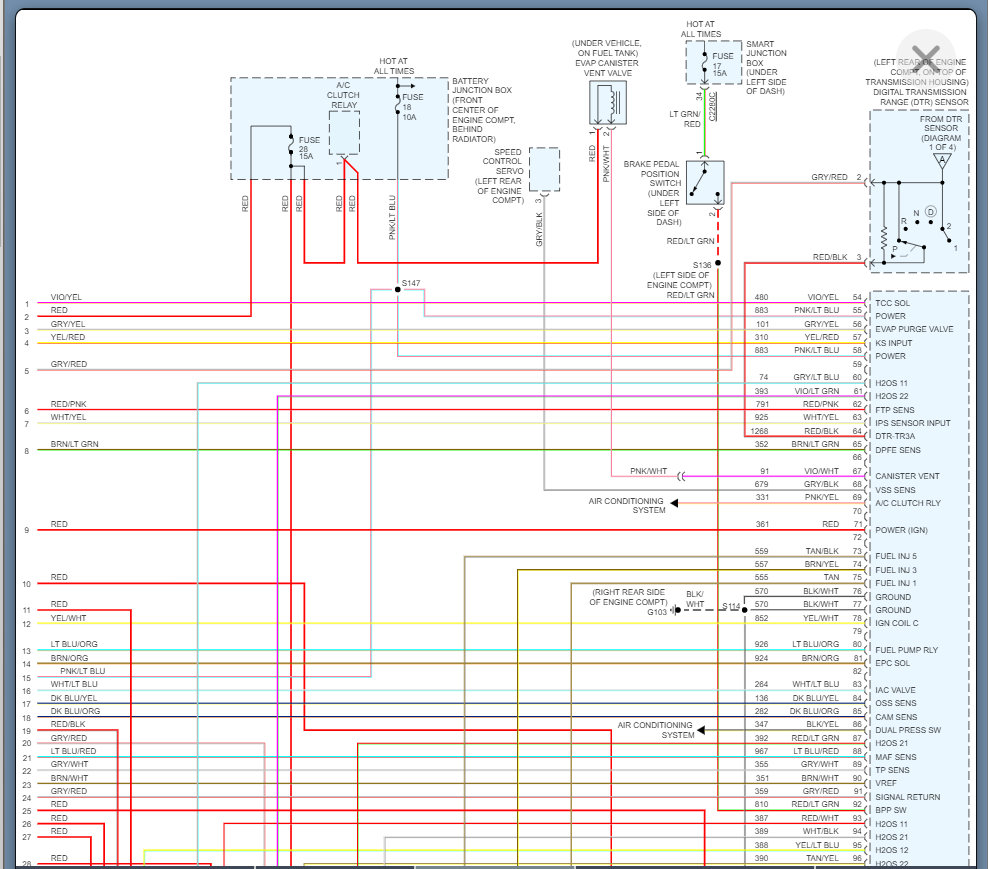Click the TAN/BLK wire label

click(x=822, y=551)
